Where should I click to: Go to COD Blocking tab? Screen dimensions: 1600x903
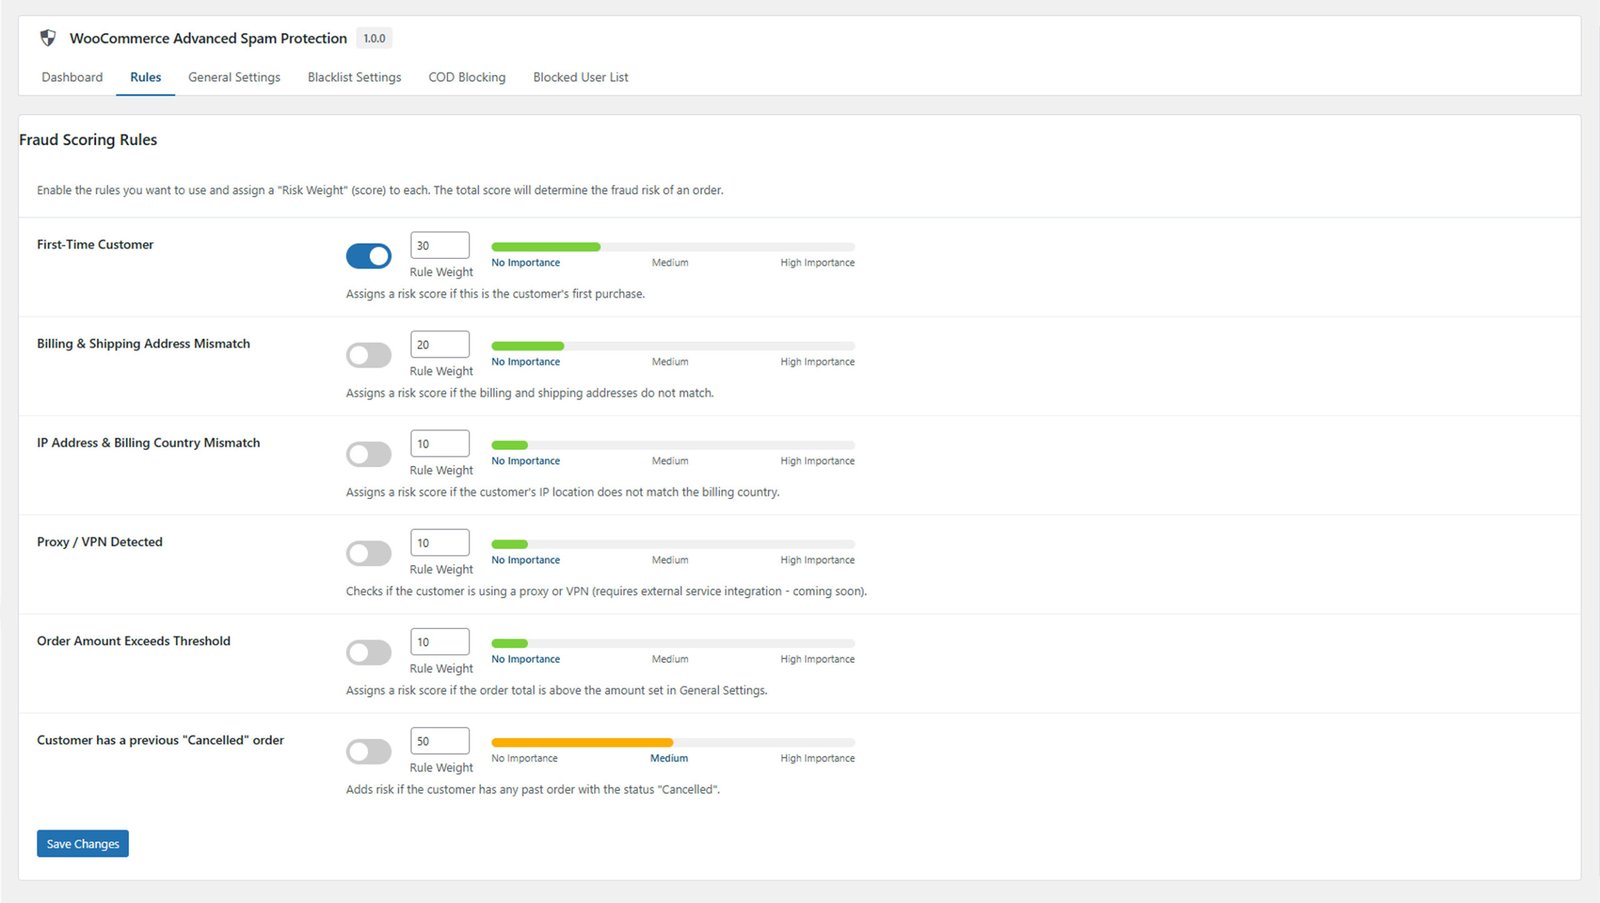(x=467, y=77)
